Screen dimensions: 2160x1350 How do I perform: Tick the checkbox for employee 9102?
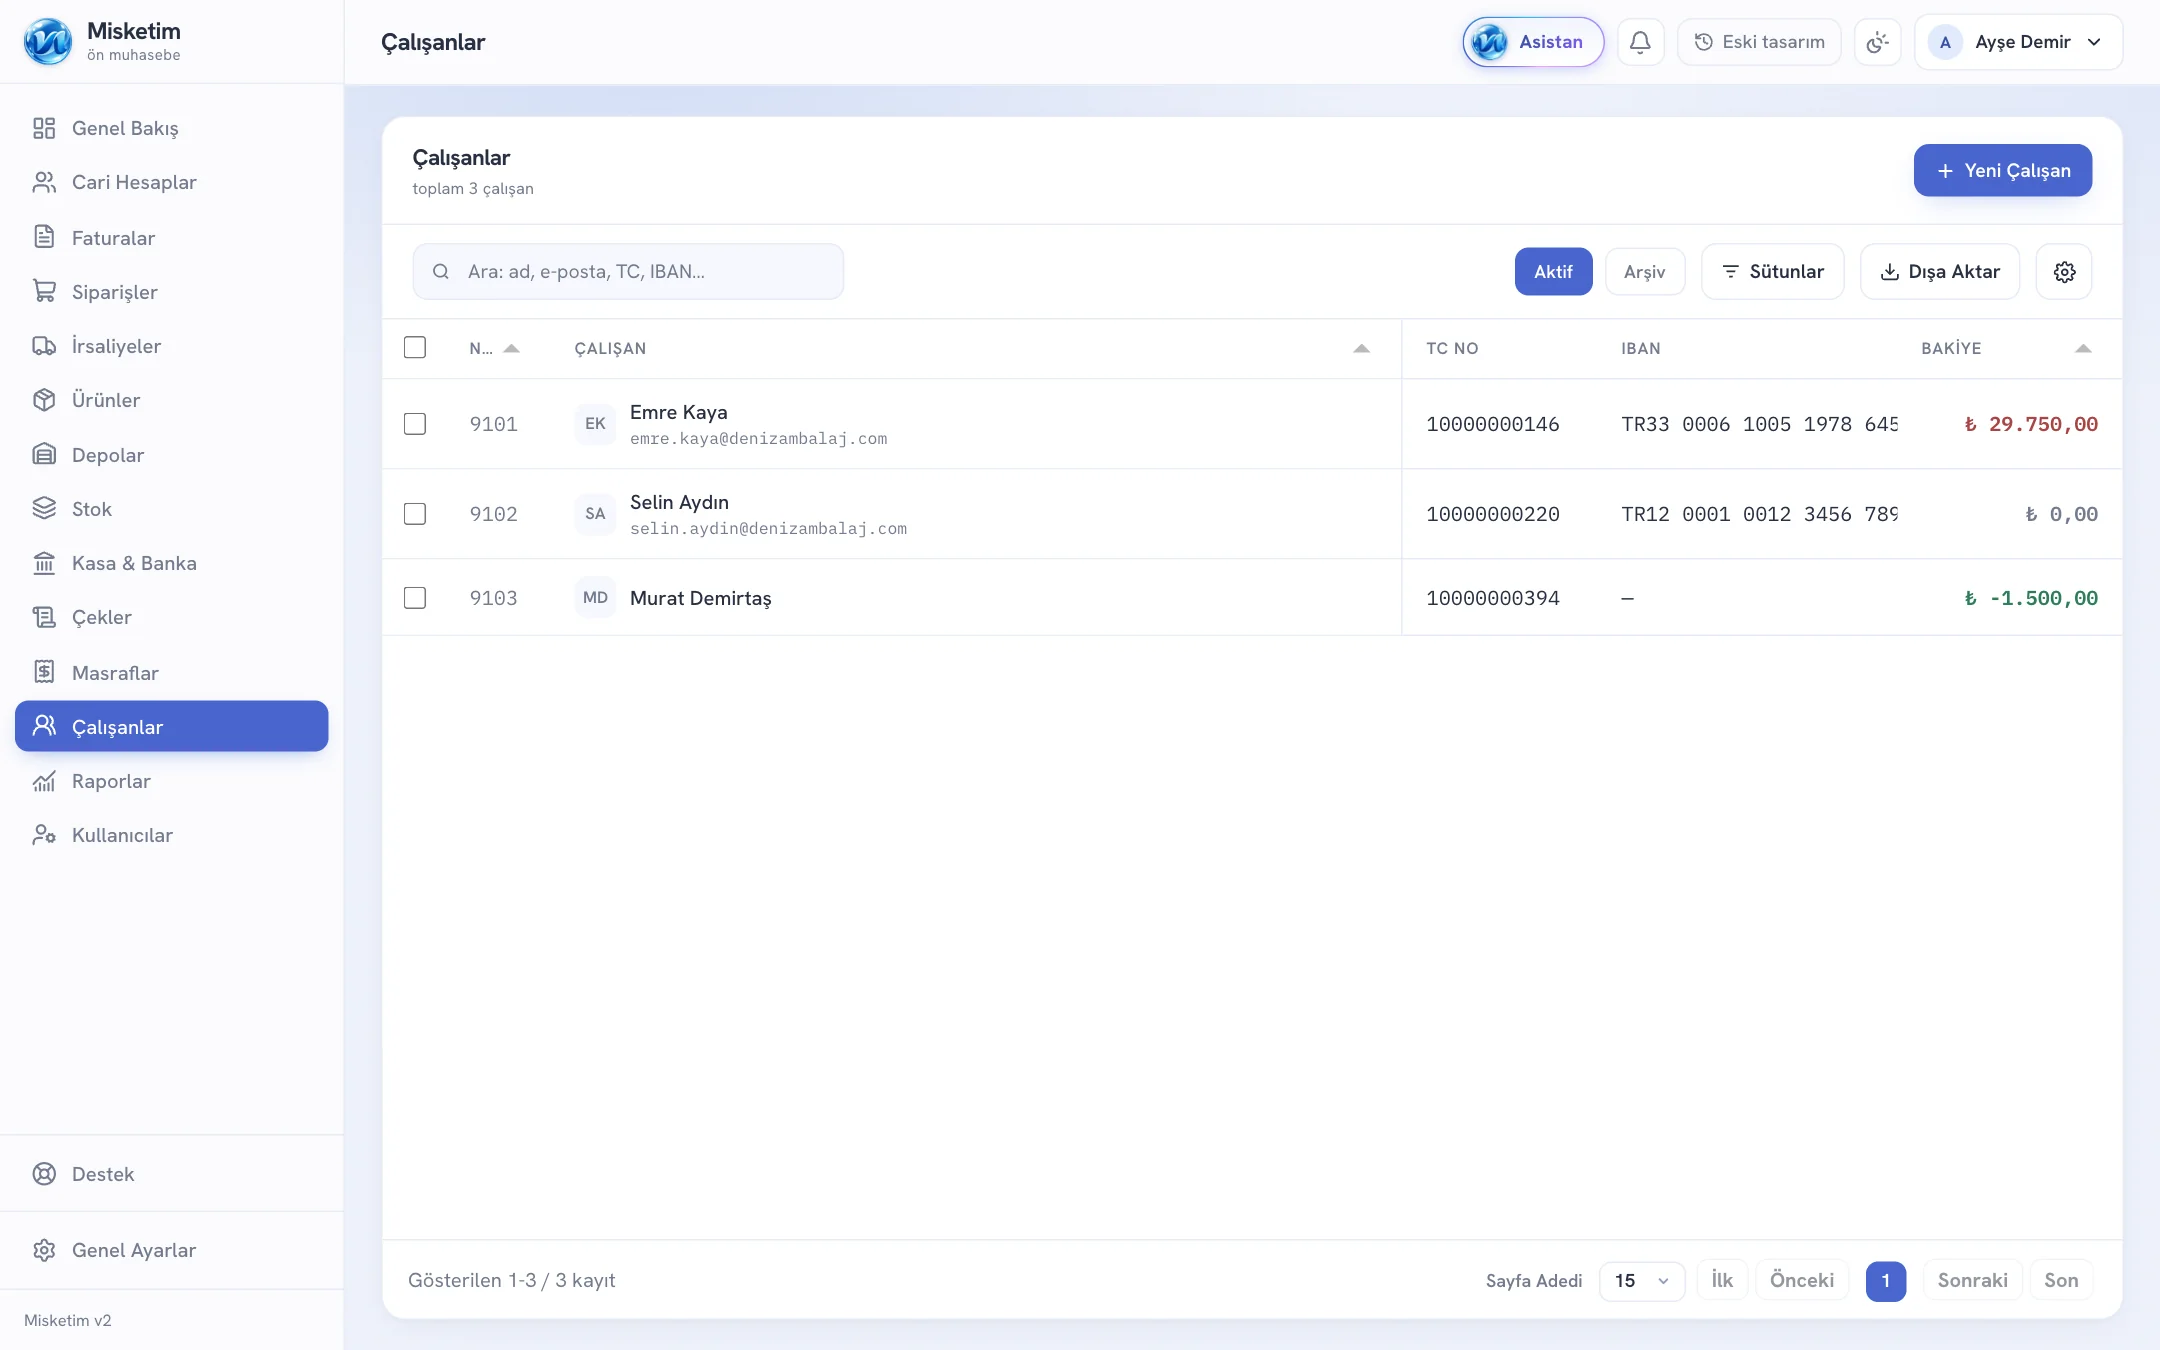[415, 514]
